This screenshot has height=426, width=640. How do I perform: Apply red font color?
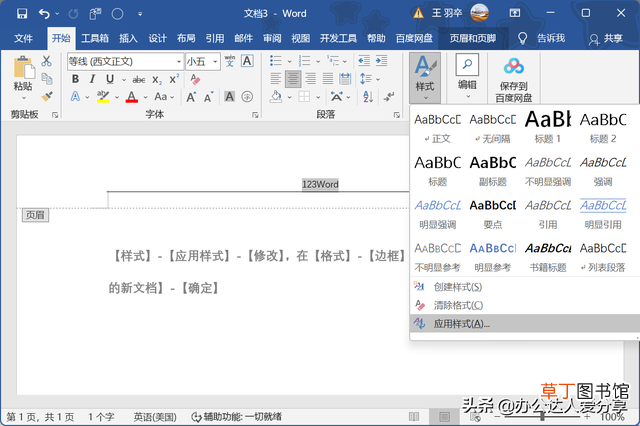pyautogui.click(x=131, y=97)
